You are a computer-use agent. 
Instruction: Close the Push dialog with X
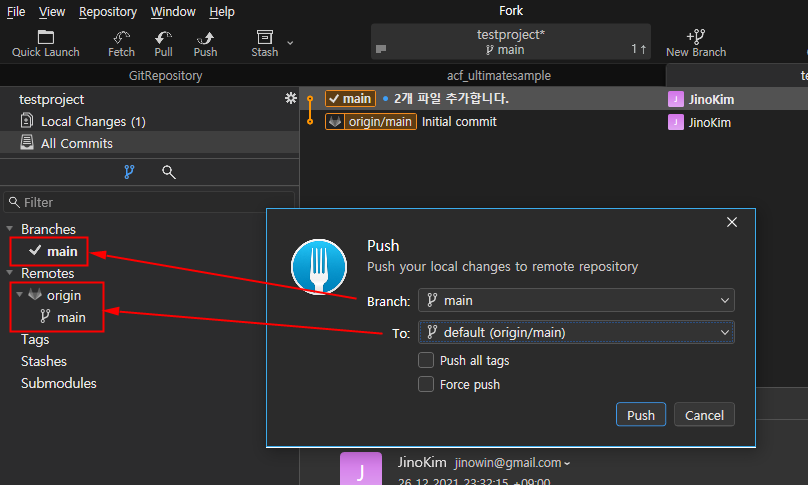[x=732, y=222]
